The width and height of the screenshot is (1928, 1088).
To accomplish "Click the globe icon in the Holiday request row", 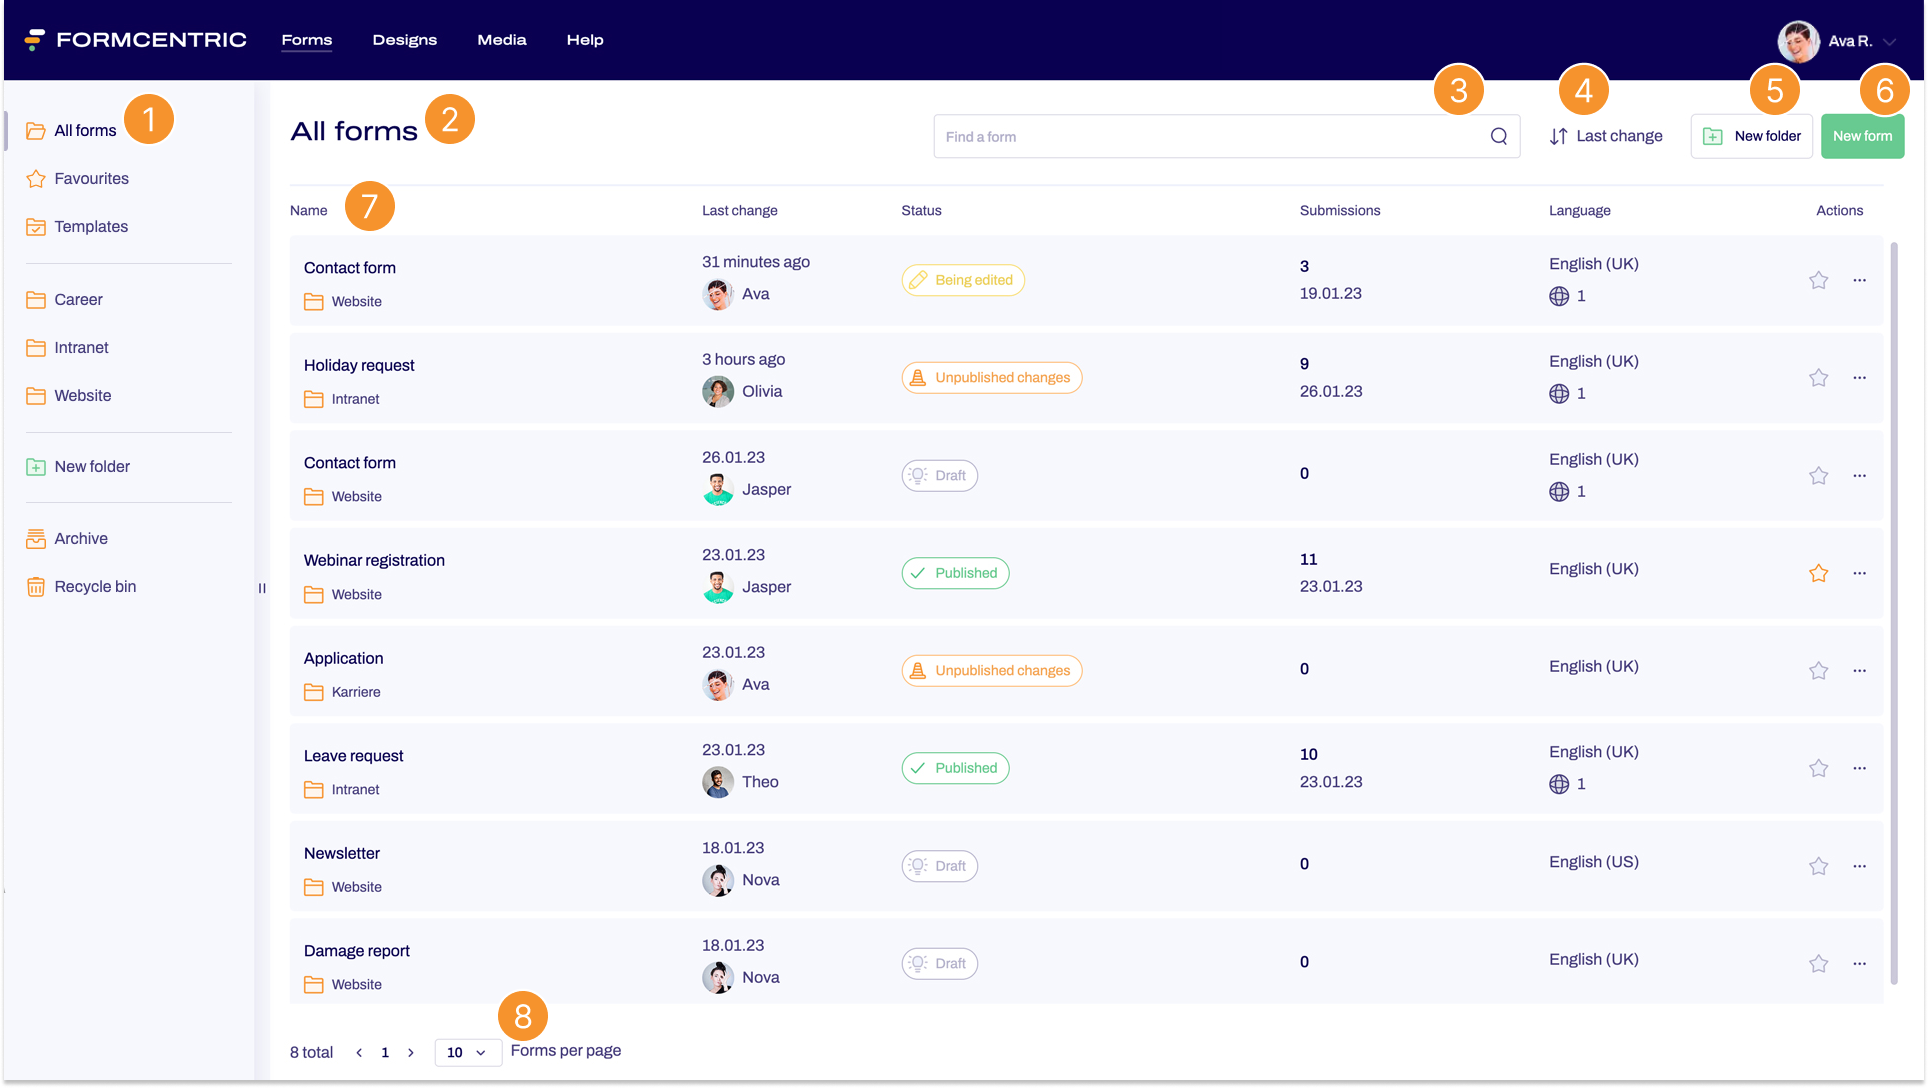I will coord(1558,394).
